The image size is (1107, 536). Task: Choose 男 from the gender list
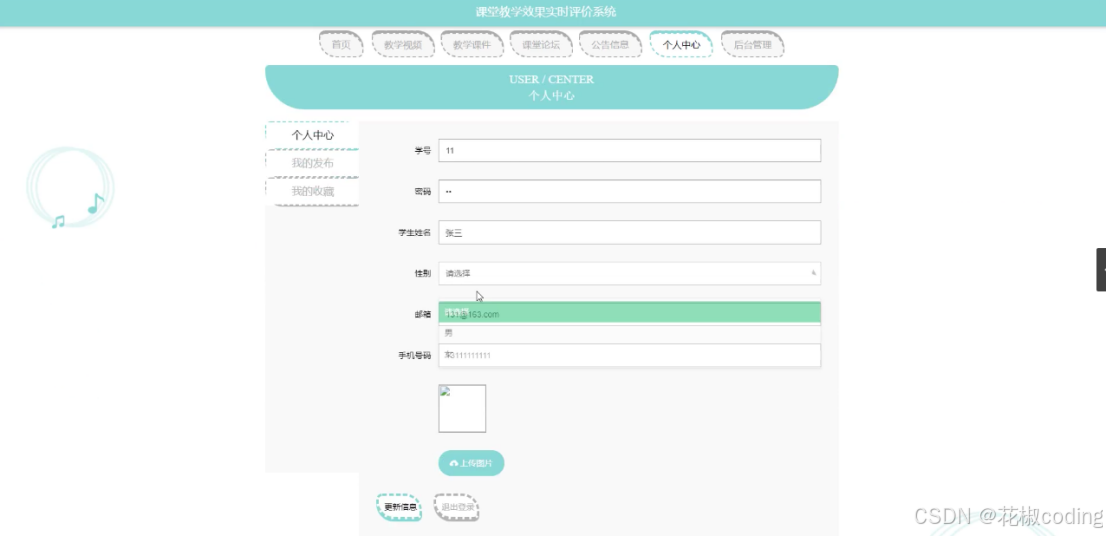pyautogui.click(x=629, y=333)
